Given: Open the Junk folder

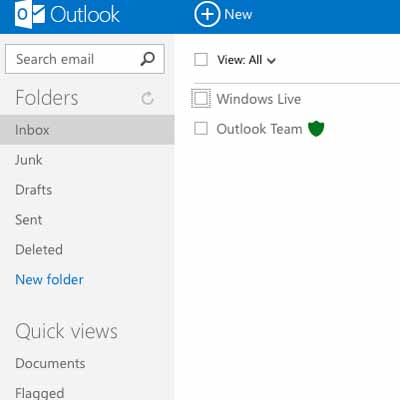Looking at the screenshot, I should 29,160.
